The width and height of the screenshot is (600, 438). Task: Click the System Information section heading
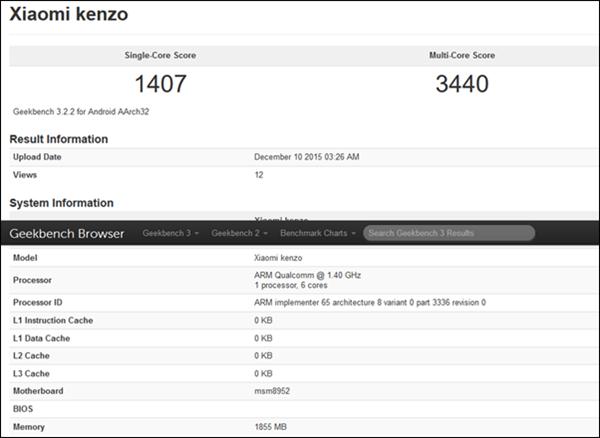click(62, 203)
